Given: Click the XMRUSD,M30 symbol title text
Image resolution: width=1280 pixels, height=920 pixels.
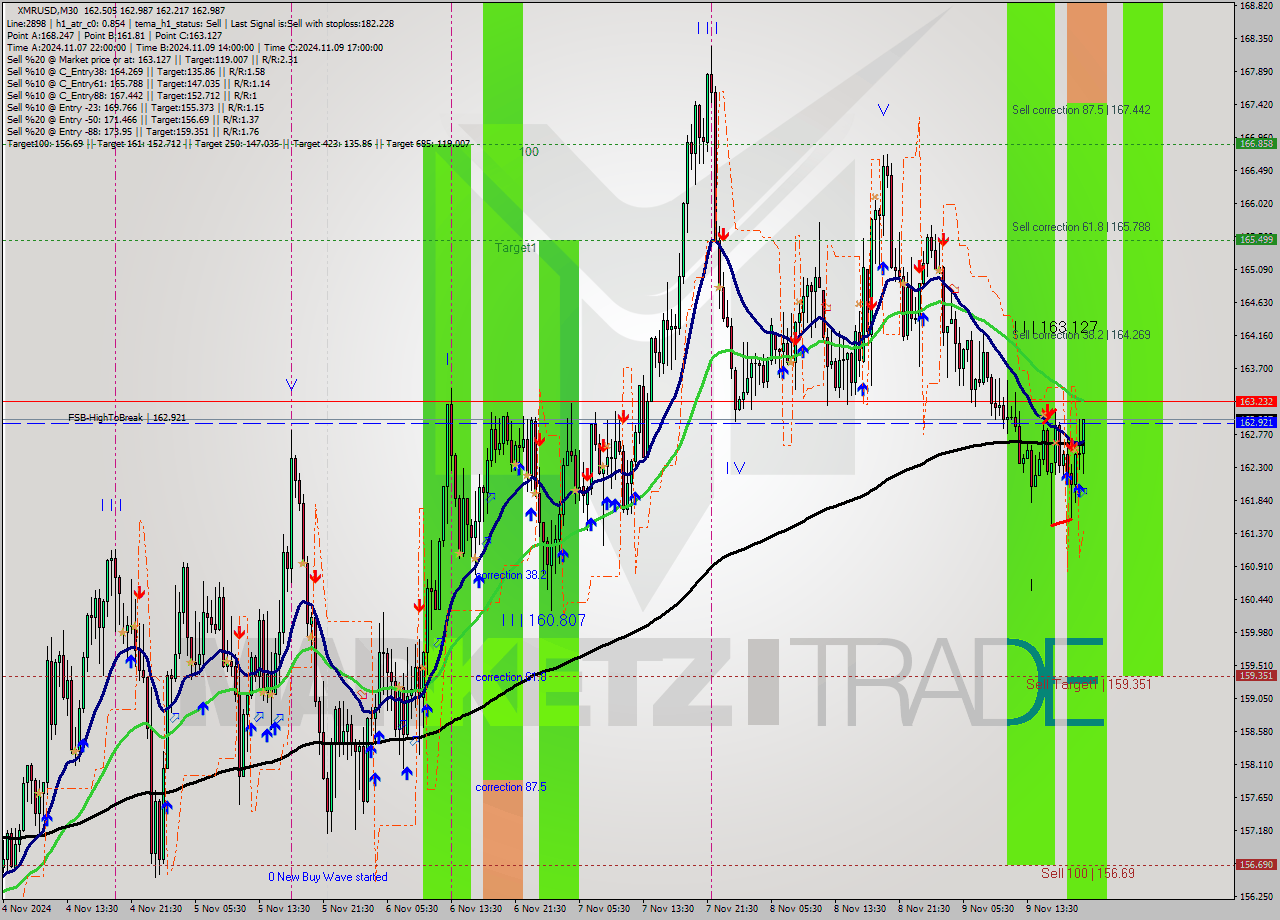Looking at the screenshot, I should [x=48, y=10].
